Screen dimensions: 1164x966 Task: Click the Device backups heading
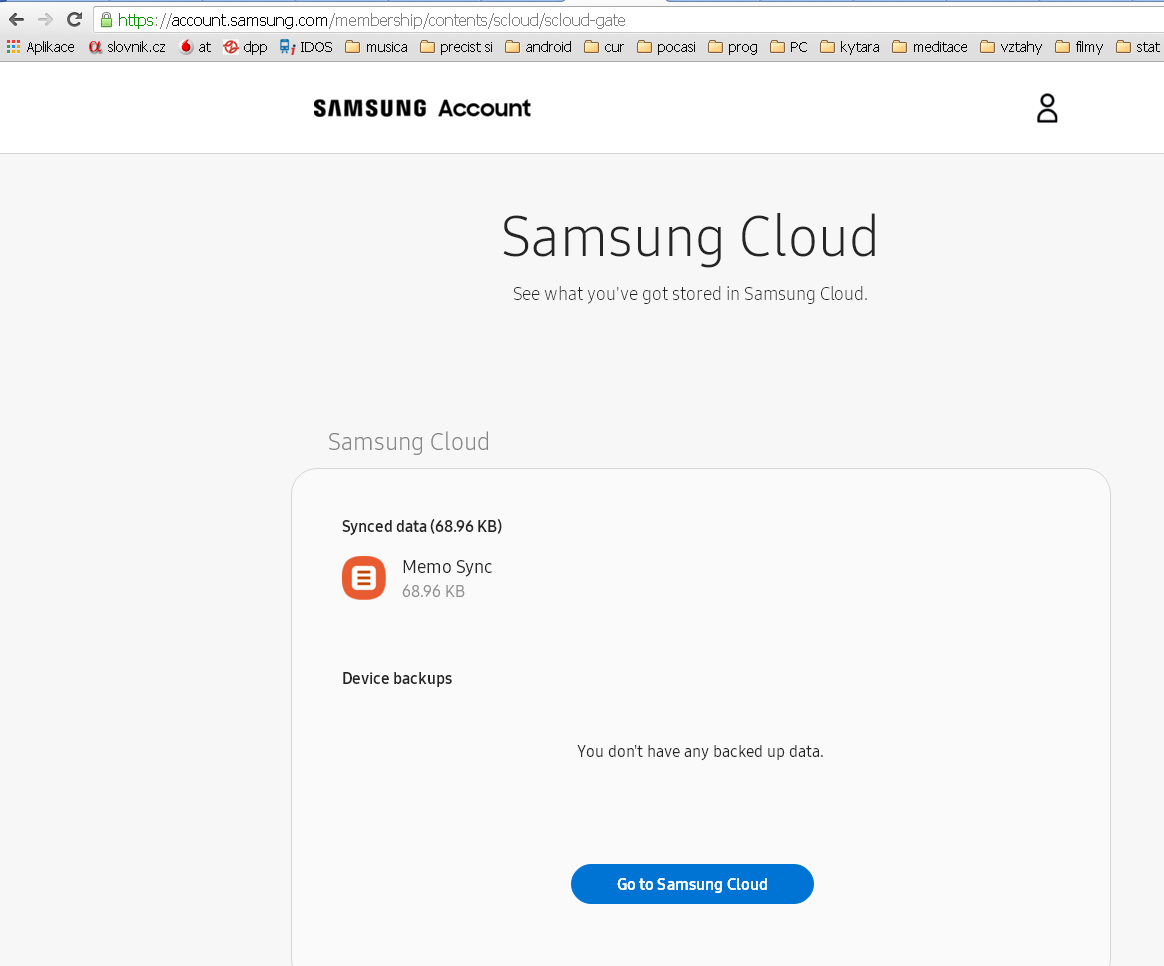[397, 679]
